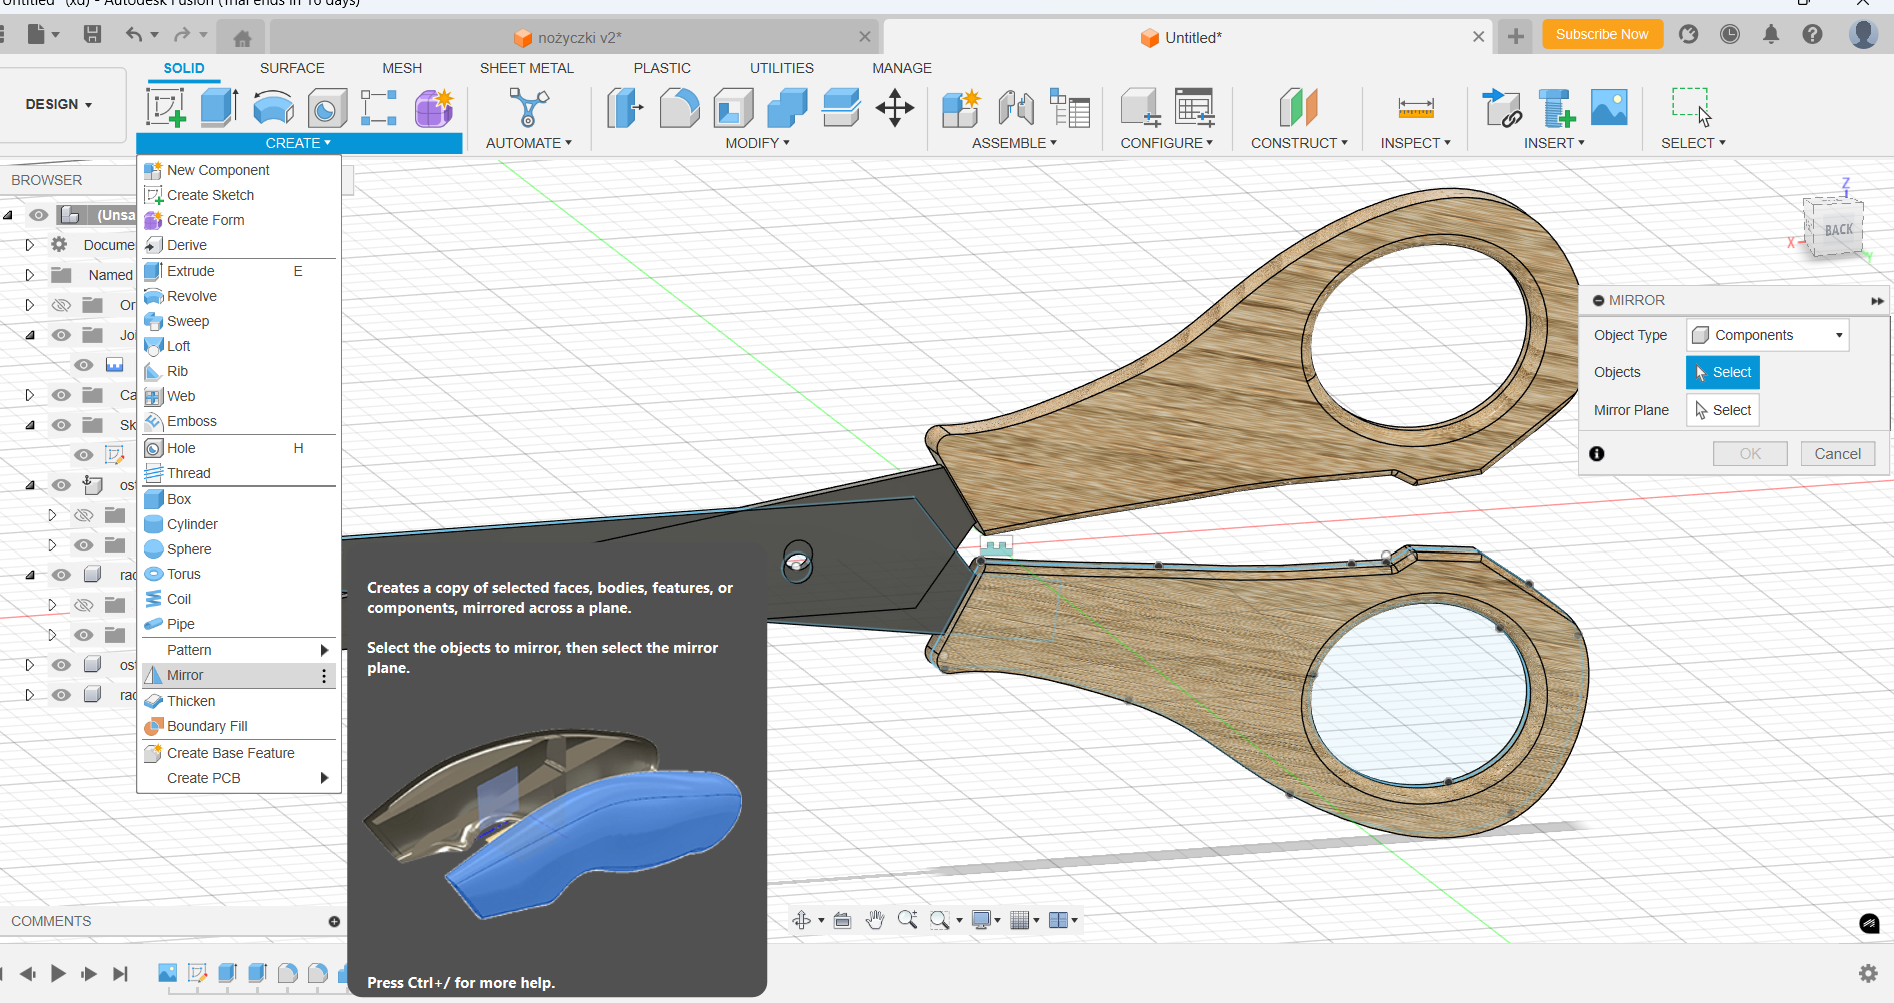Play the timeline with play button
Viewport: 1894px width, 1003px height.
pos(58,973)
